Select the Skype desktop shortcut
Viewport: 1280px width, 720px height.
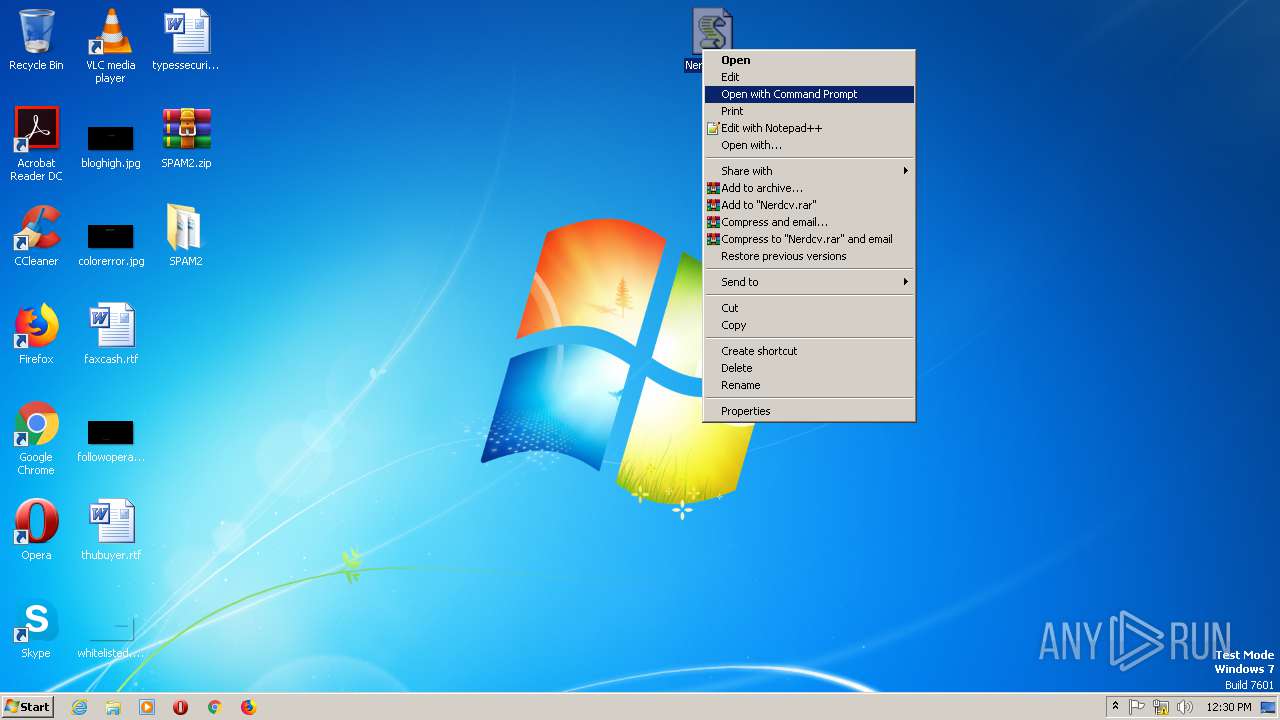click(x=36, y=628)
